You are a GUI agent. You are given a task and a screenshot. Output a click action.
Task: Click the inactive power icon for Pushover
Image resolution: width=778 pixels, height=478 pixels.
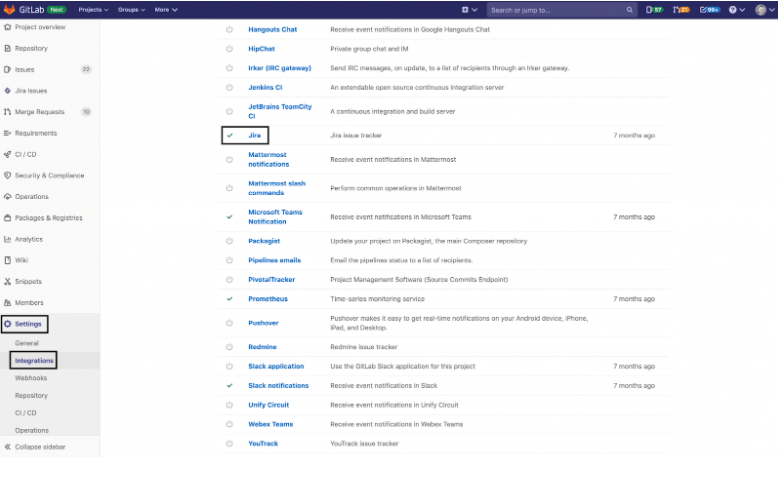[x=229, y=323]
